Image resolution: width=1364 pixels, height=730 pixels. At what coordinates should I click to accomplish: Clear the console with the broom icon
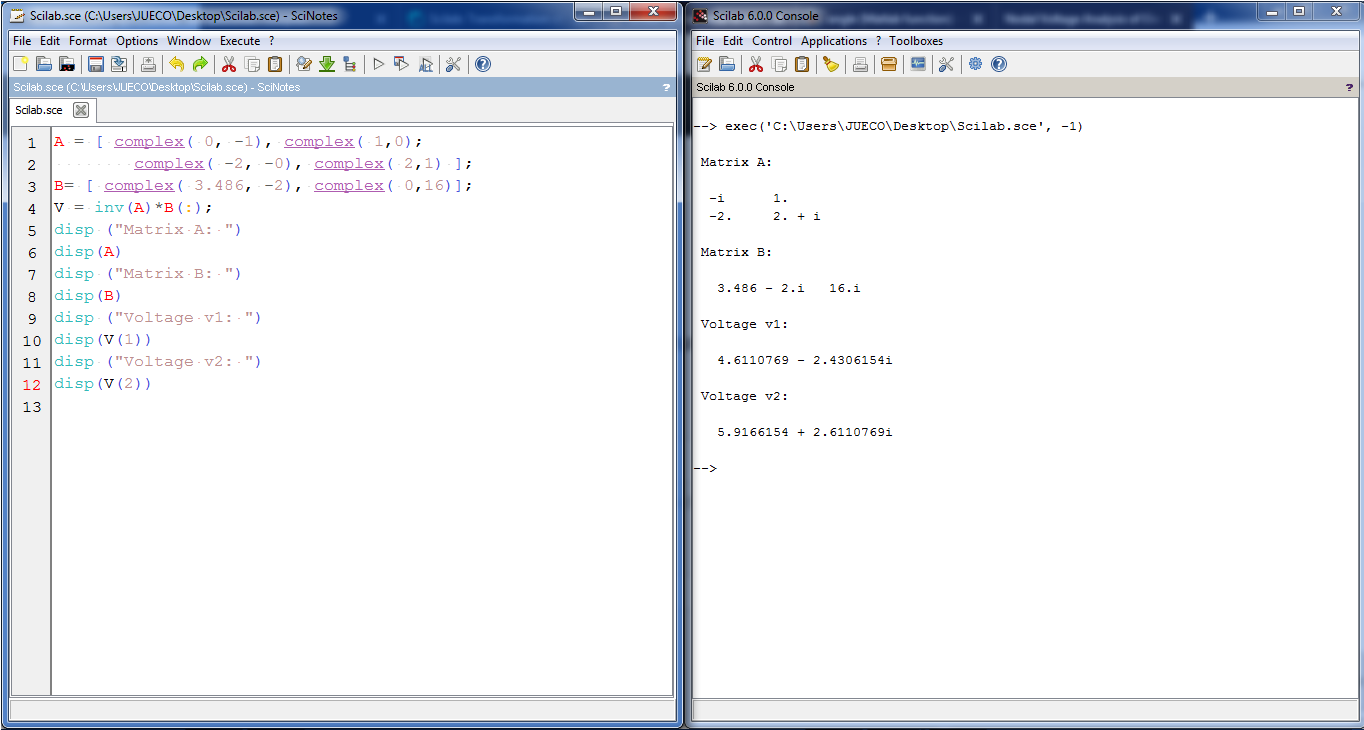(x=831, y=64)
